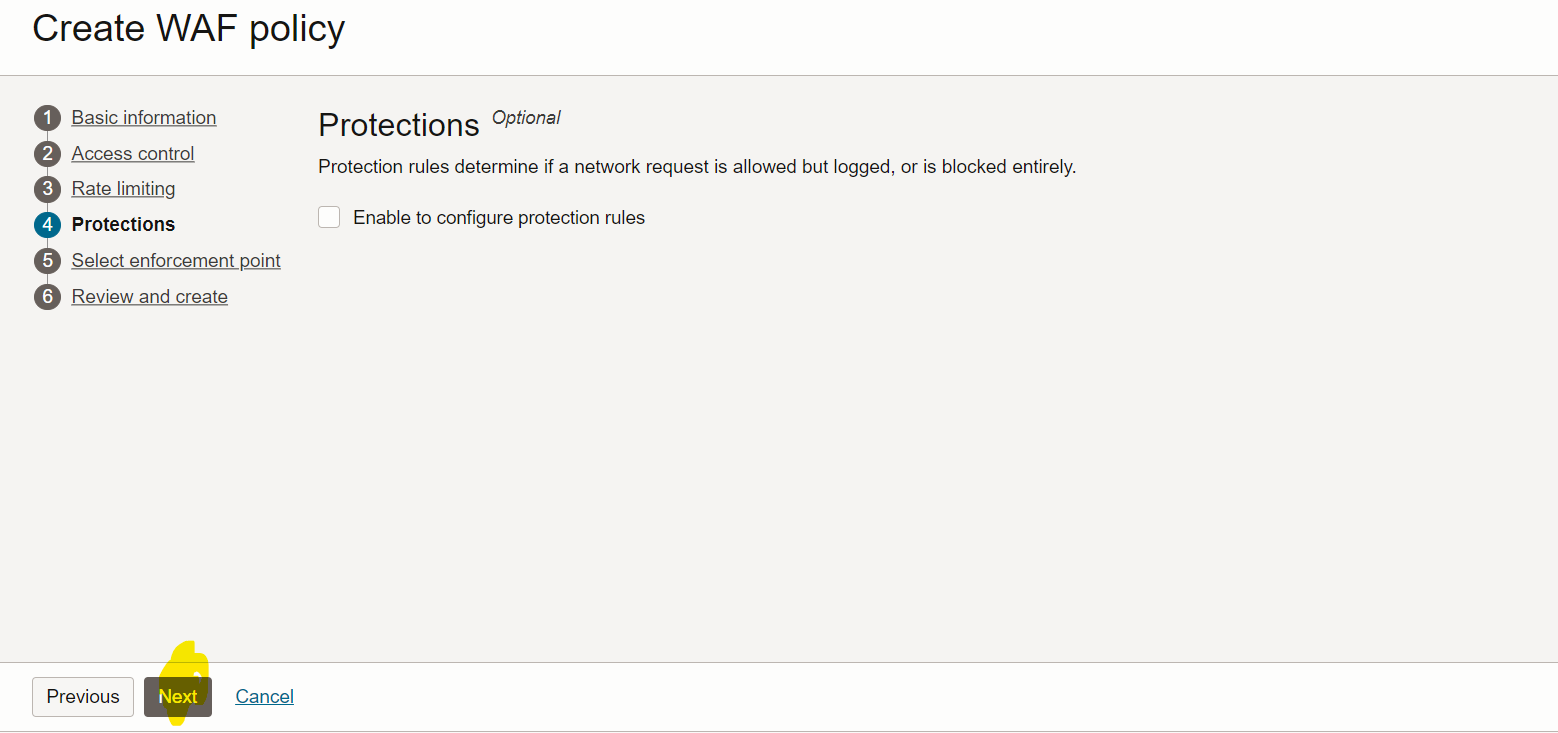Go to the Basic information step

pos(143,117)
